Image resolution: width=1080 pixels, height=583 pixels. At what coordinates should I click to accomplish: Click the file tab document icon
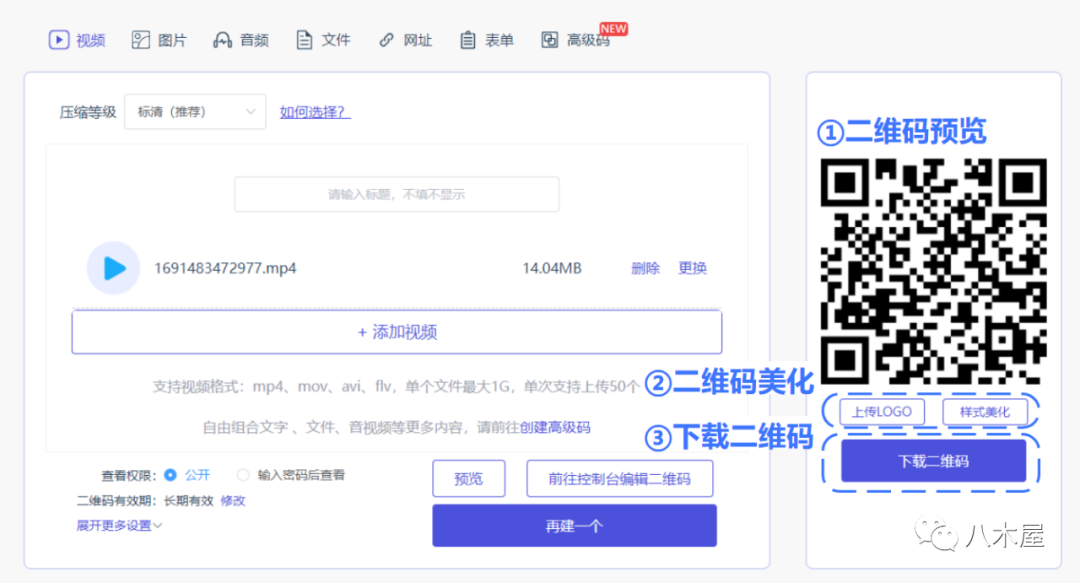coord(304,40)
